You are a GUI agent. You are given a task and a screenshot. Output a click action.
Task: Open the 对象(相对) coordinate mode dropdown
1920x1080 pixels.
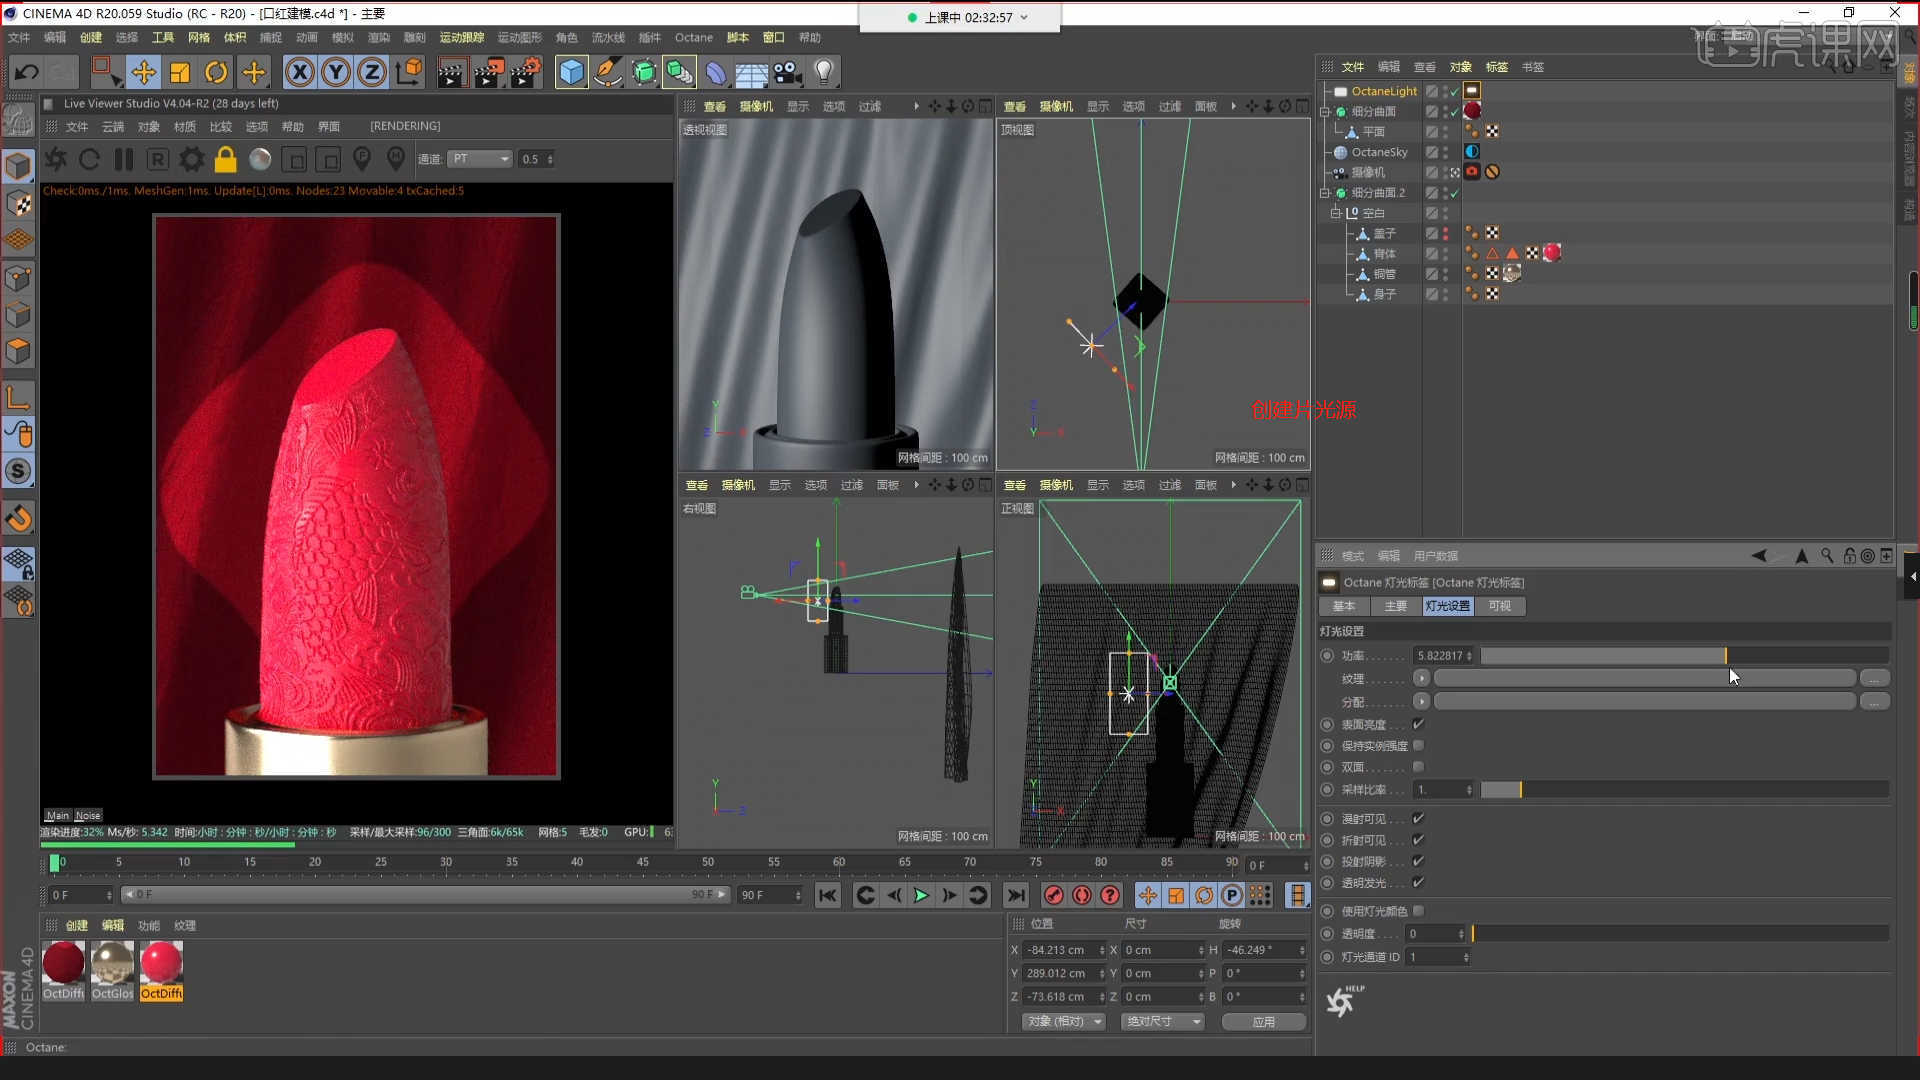point(1063,1022)
